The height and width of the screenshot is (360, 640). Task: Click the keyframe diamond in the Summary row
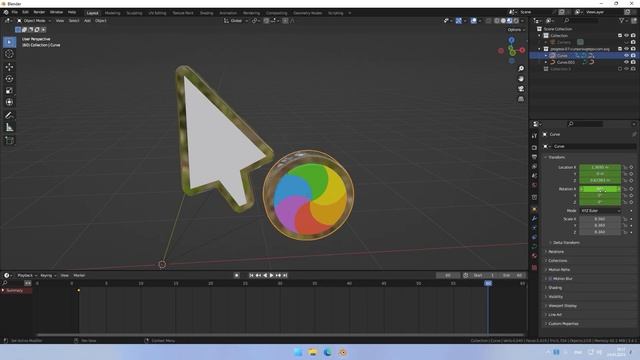79,290
